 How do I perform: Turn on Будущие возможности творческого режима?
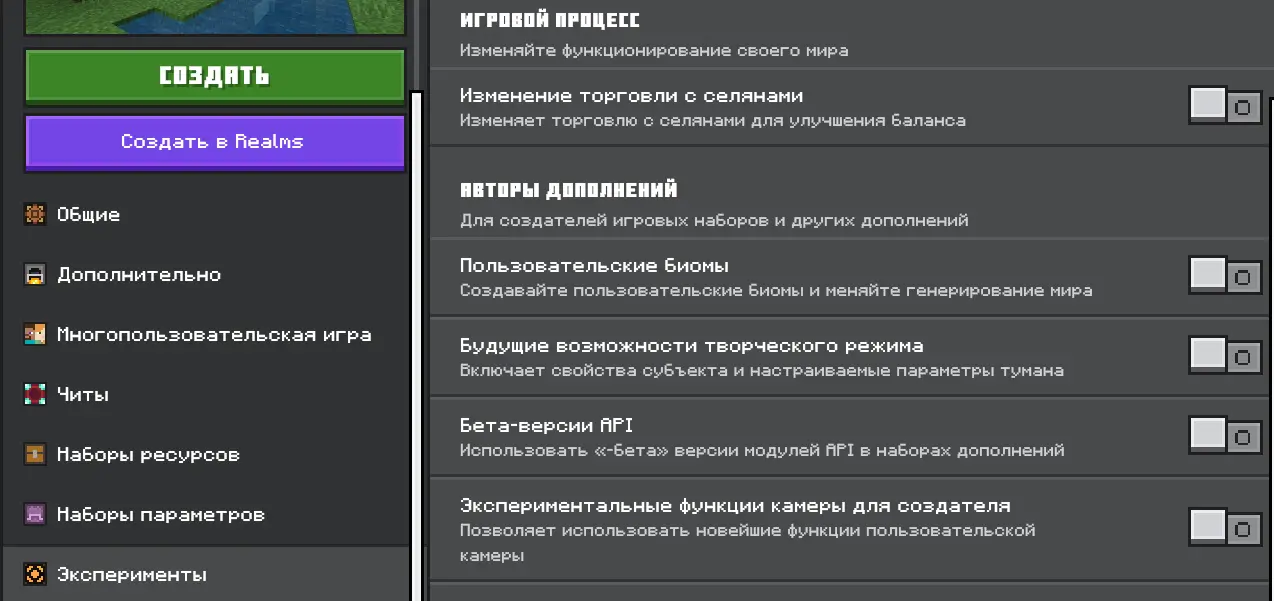coord(1225,355)
